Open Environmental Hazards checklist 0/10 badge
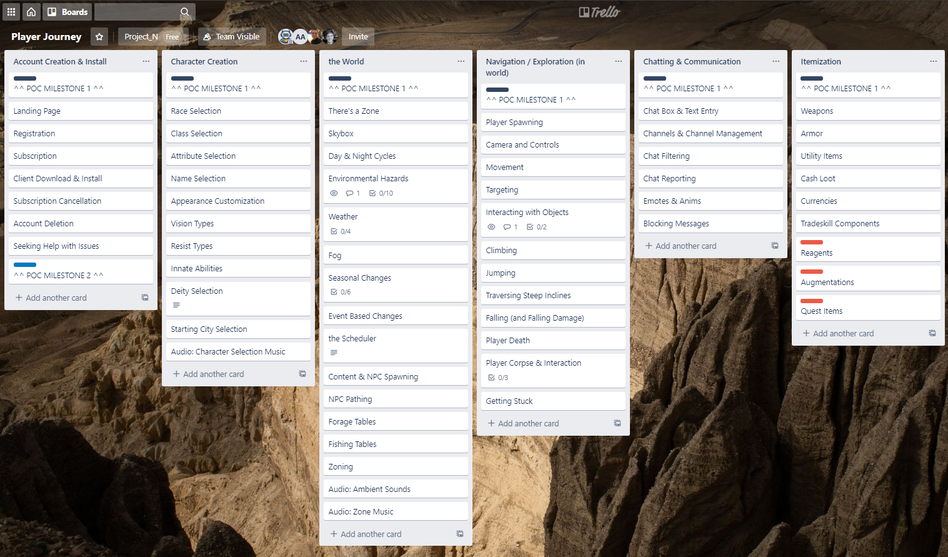Viewport: 948px width, 557px height. [381, 193]
